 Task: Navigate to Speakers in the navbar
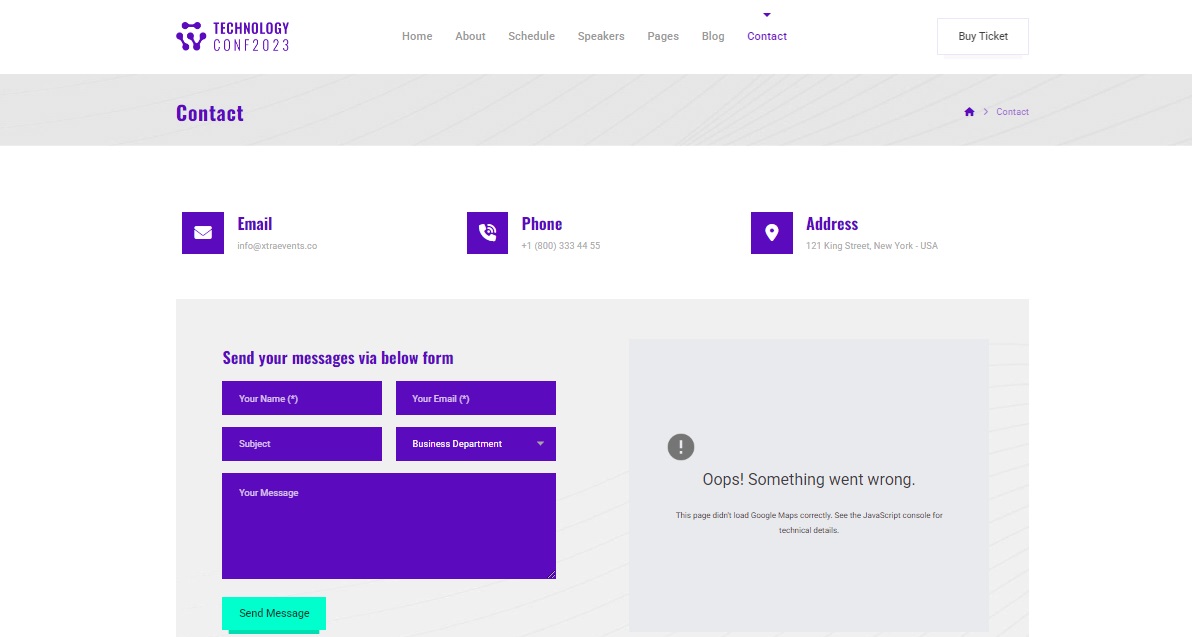tap(601, 36)
